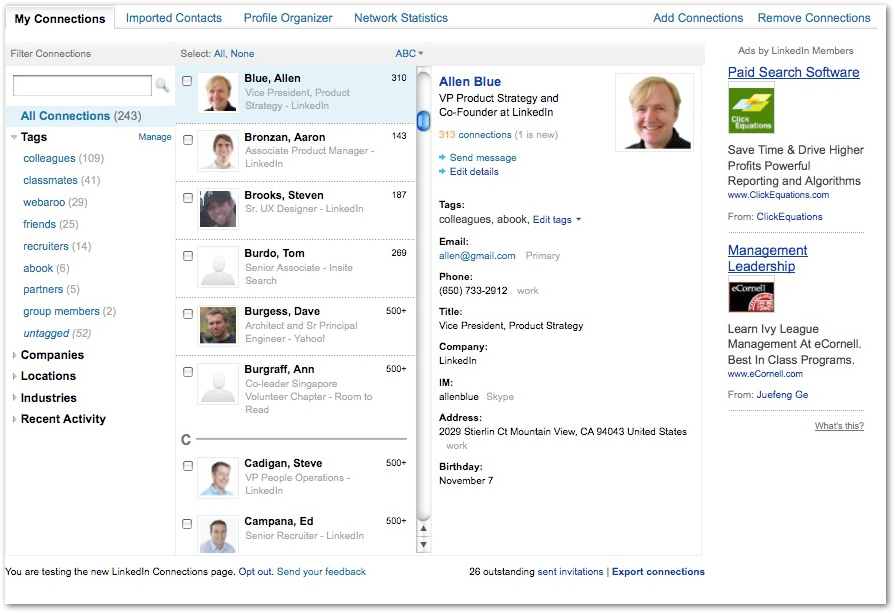
Task: Open the ABC sort dropdown
Action: click(x=409, y=53)
